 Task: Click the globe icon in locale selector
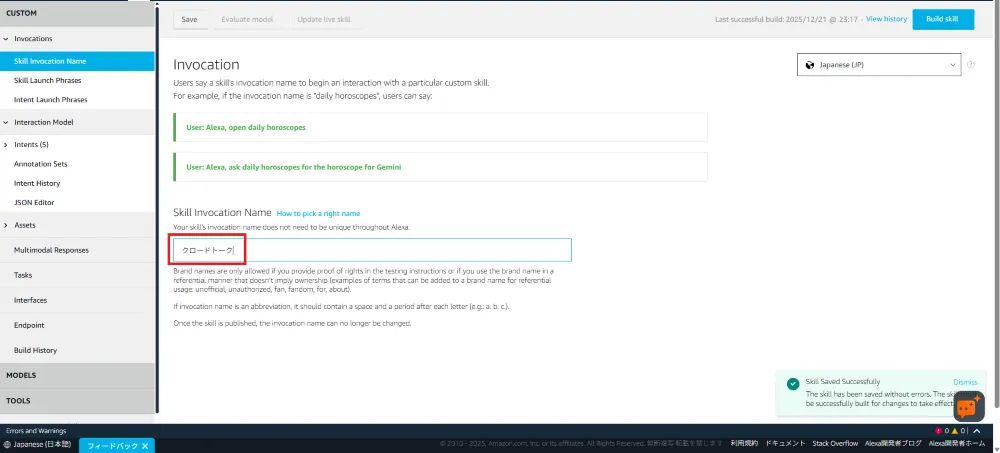pyautogui.click(x=809, y=65)
